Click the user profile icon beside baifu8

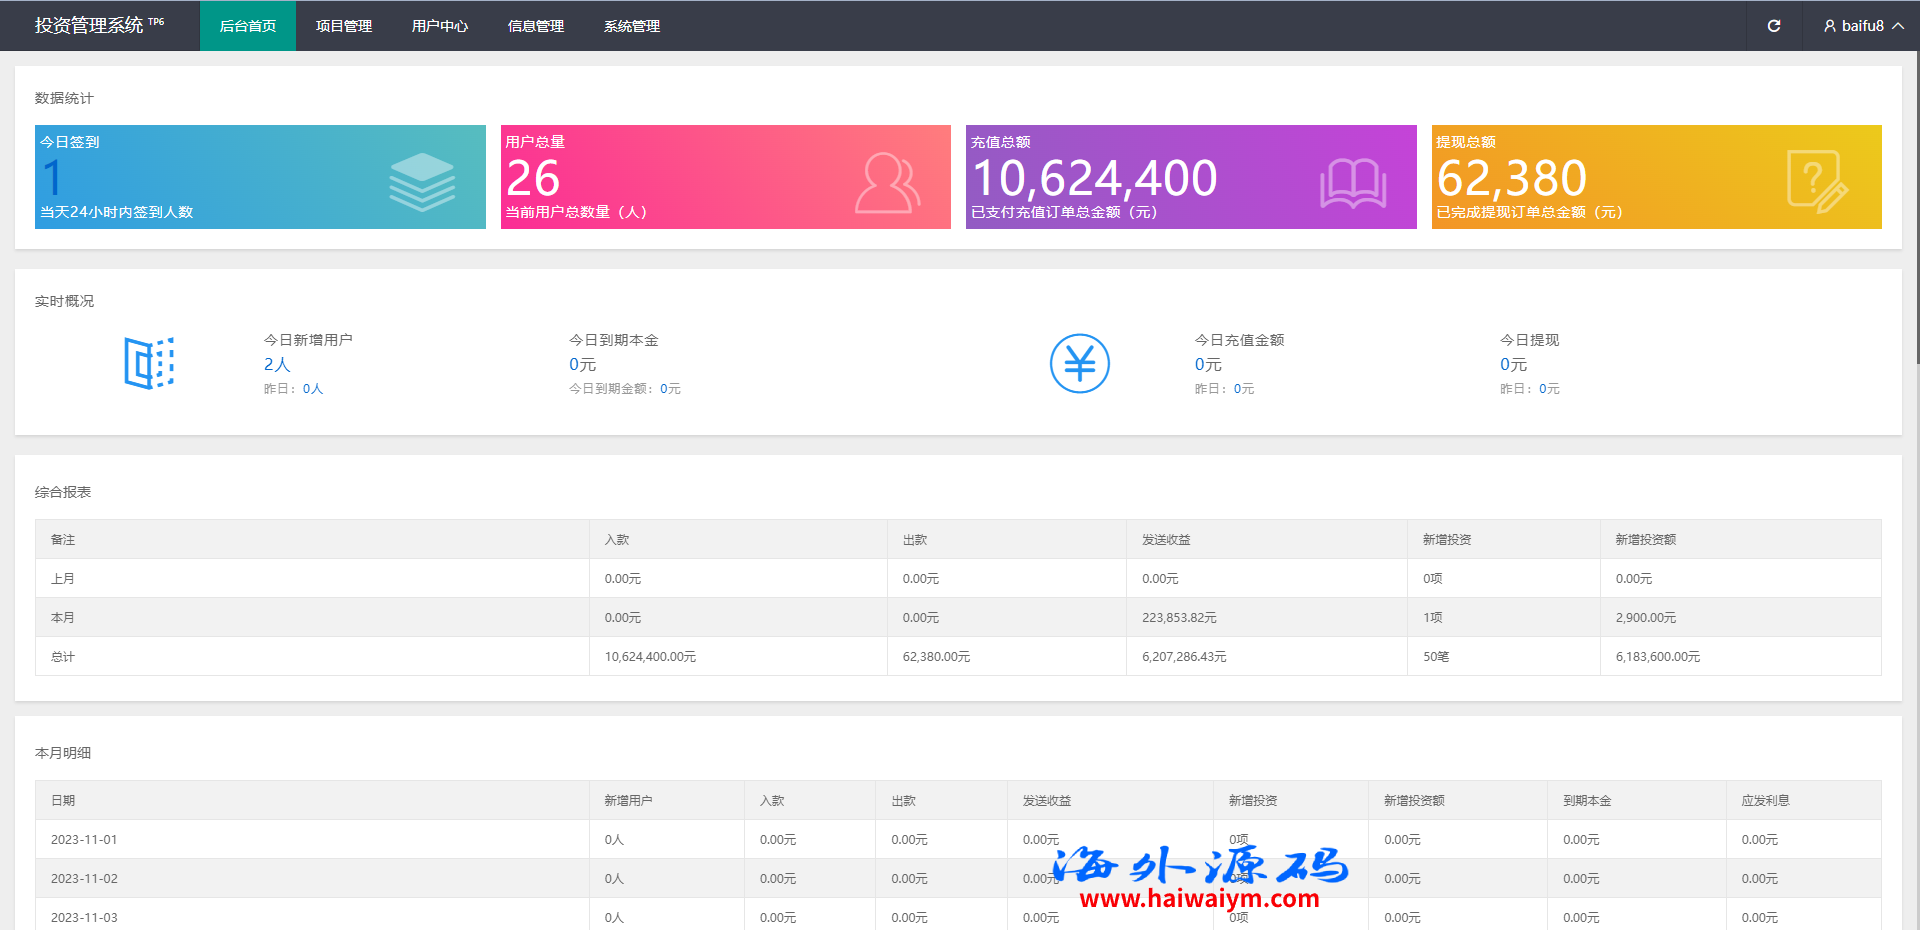click(x=1829, y=26)
